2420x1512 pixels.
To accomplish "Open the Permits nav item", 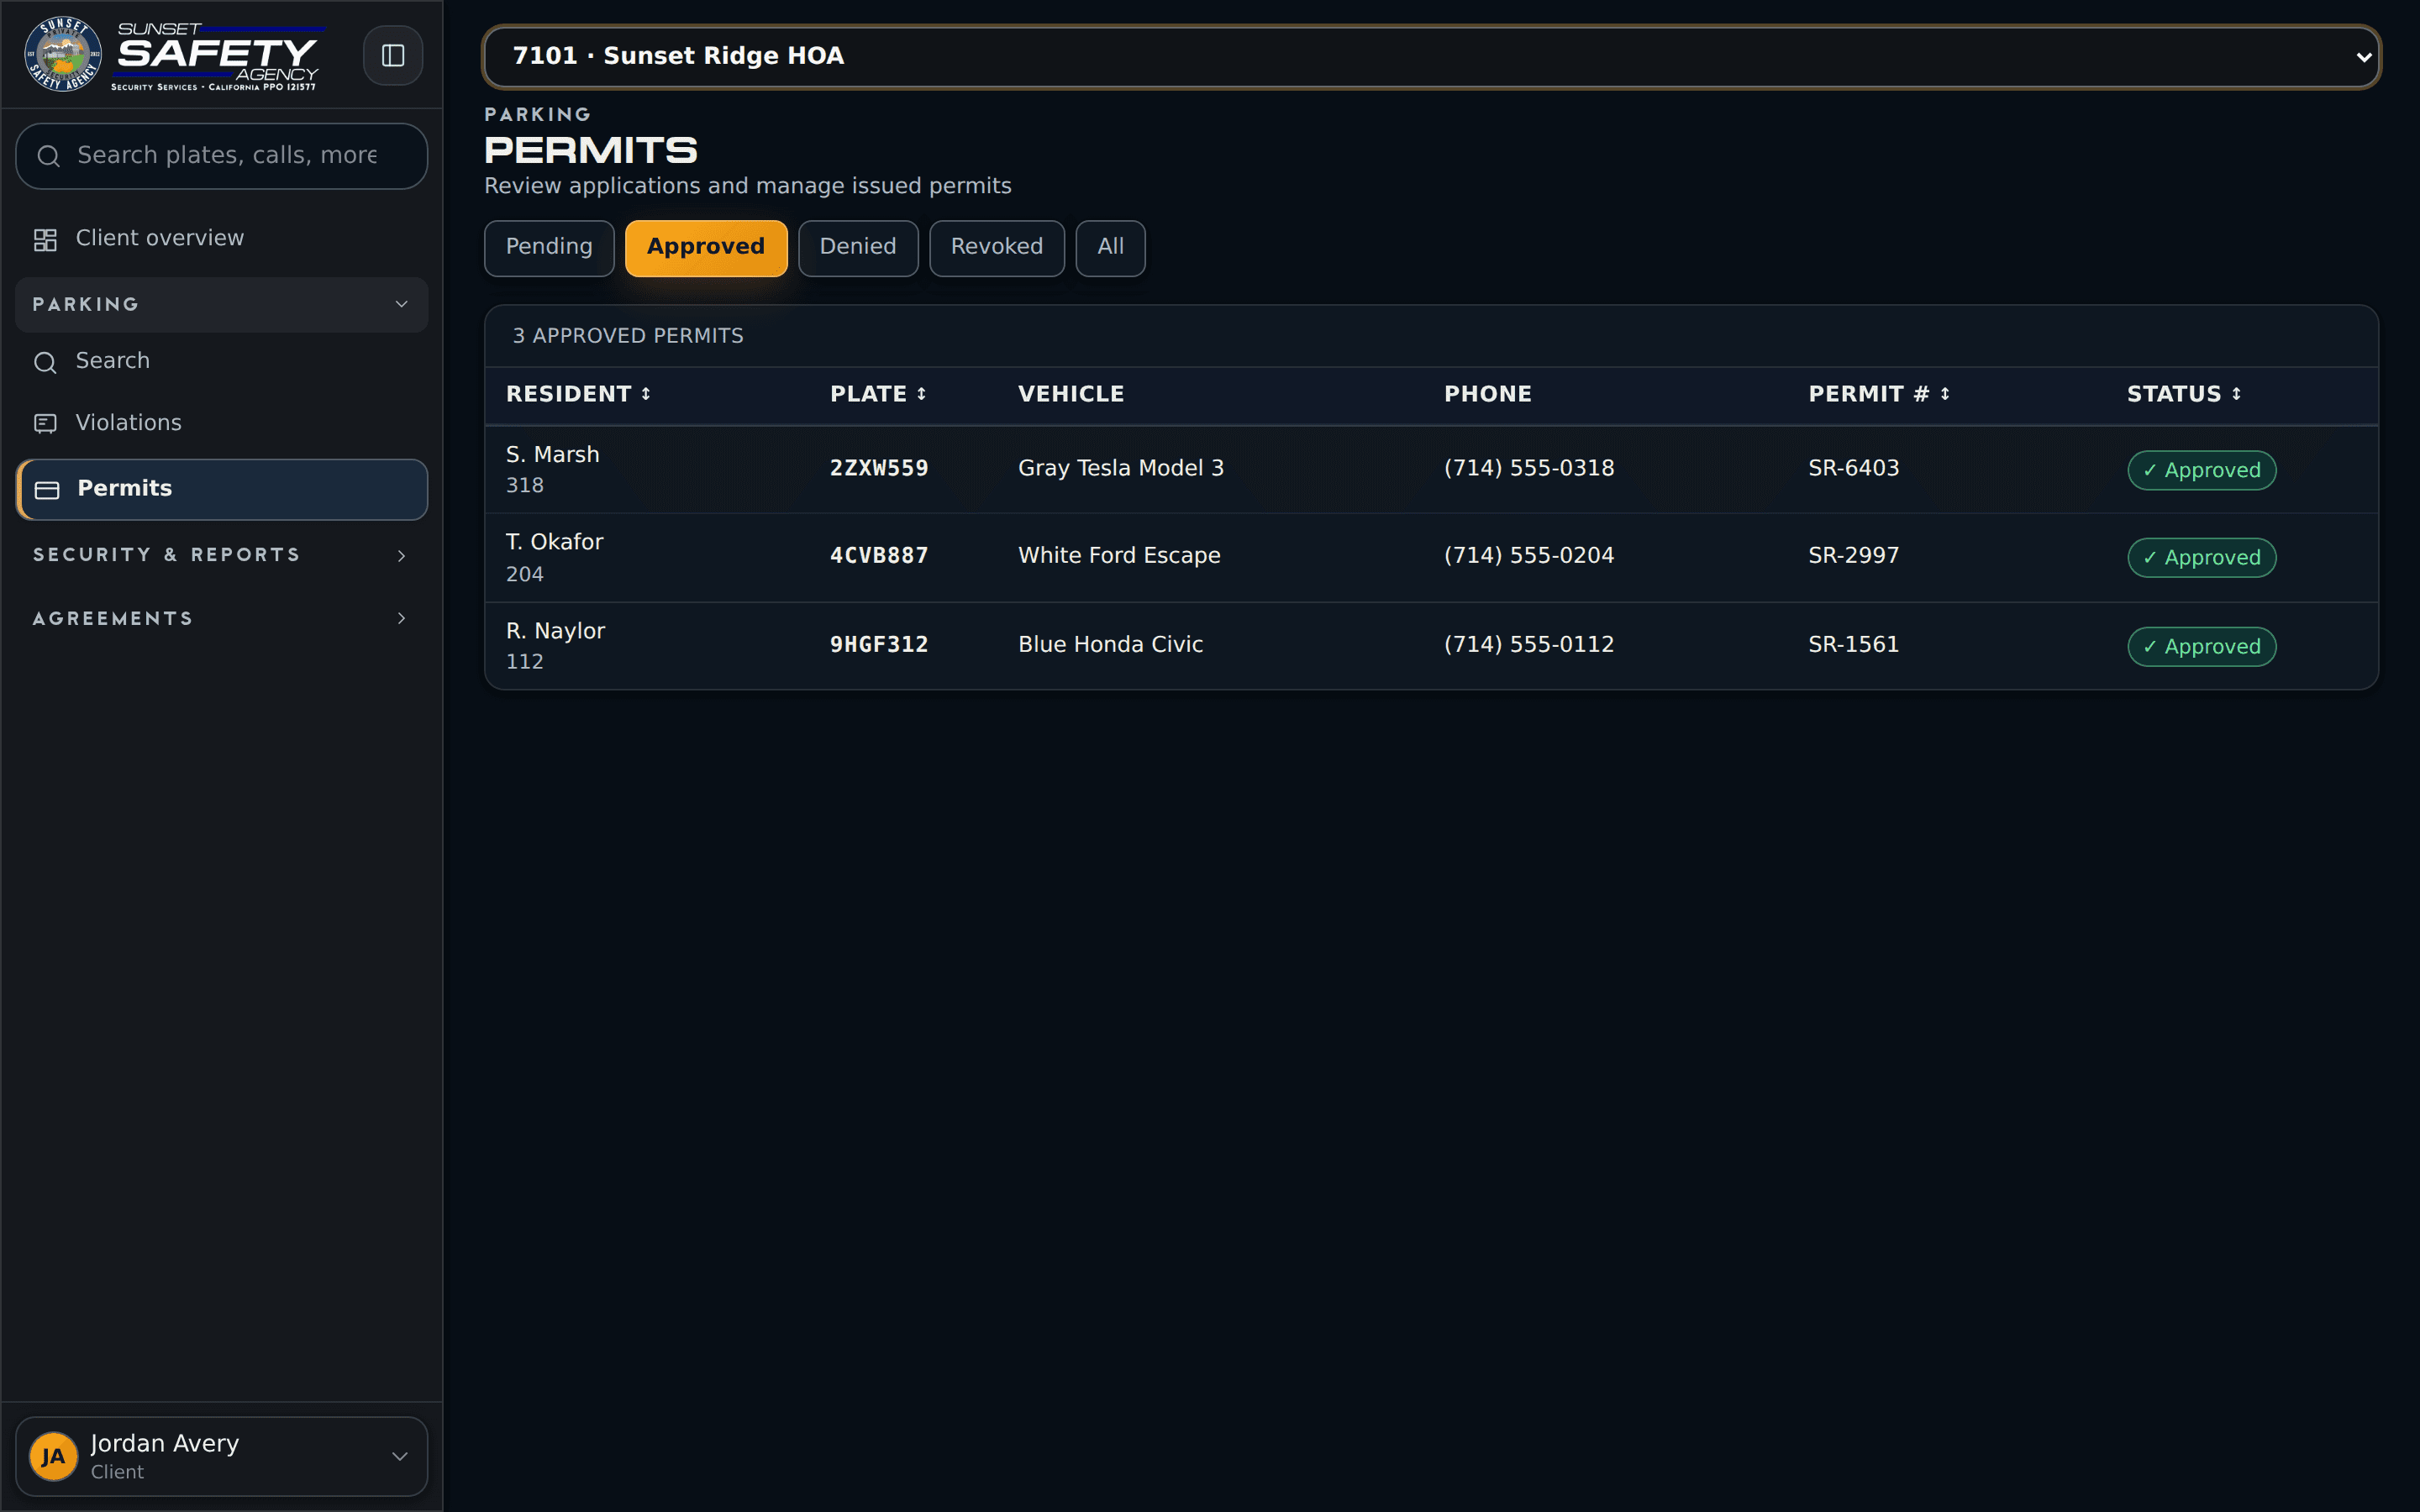I will tap(221, 489).
